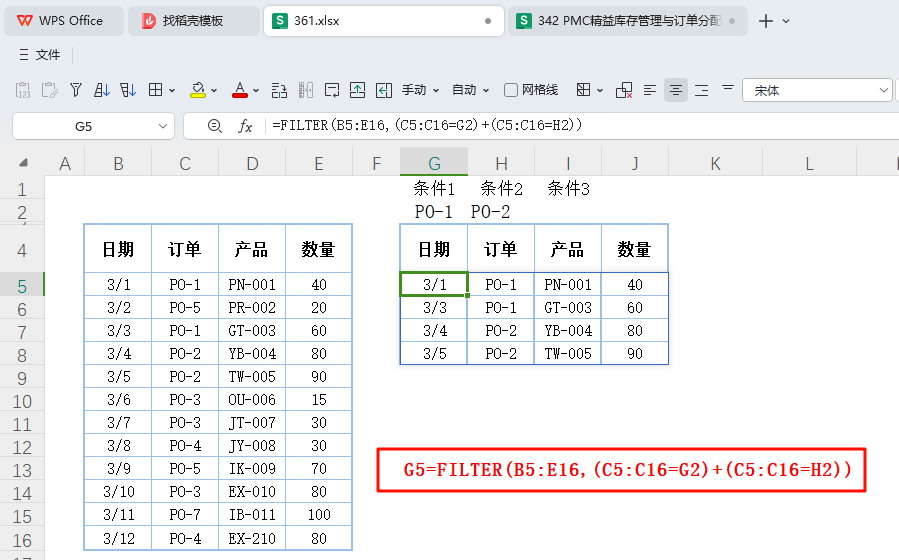Select the 361.xlsx document tab
The image size is (899, 560).
point(383,21)
